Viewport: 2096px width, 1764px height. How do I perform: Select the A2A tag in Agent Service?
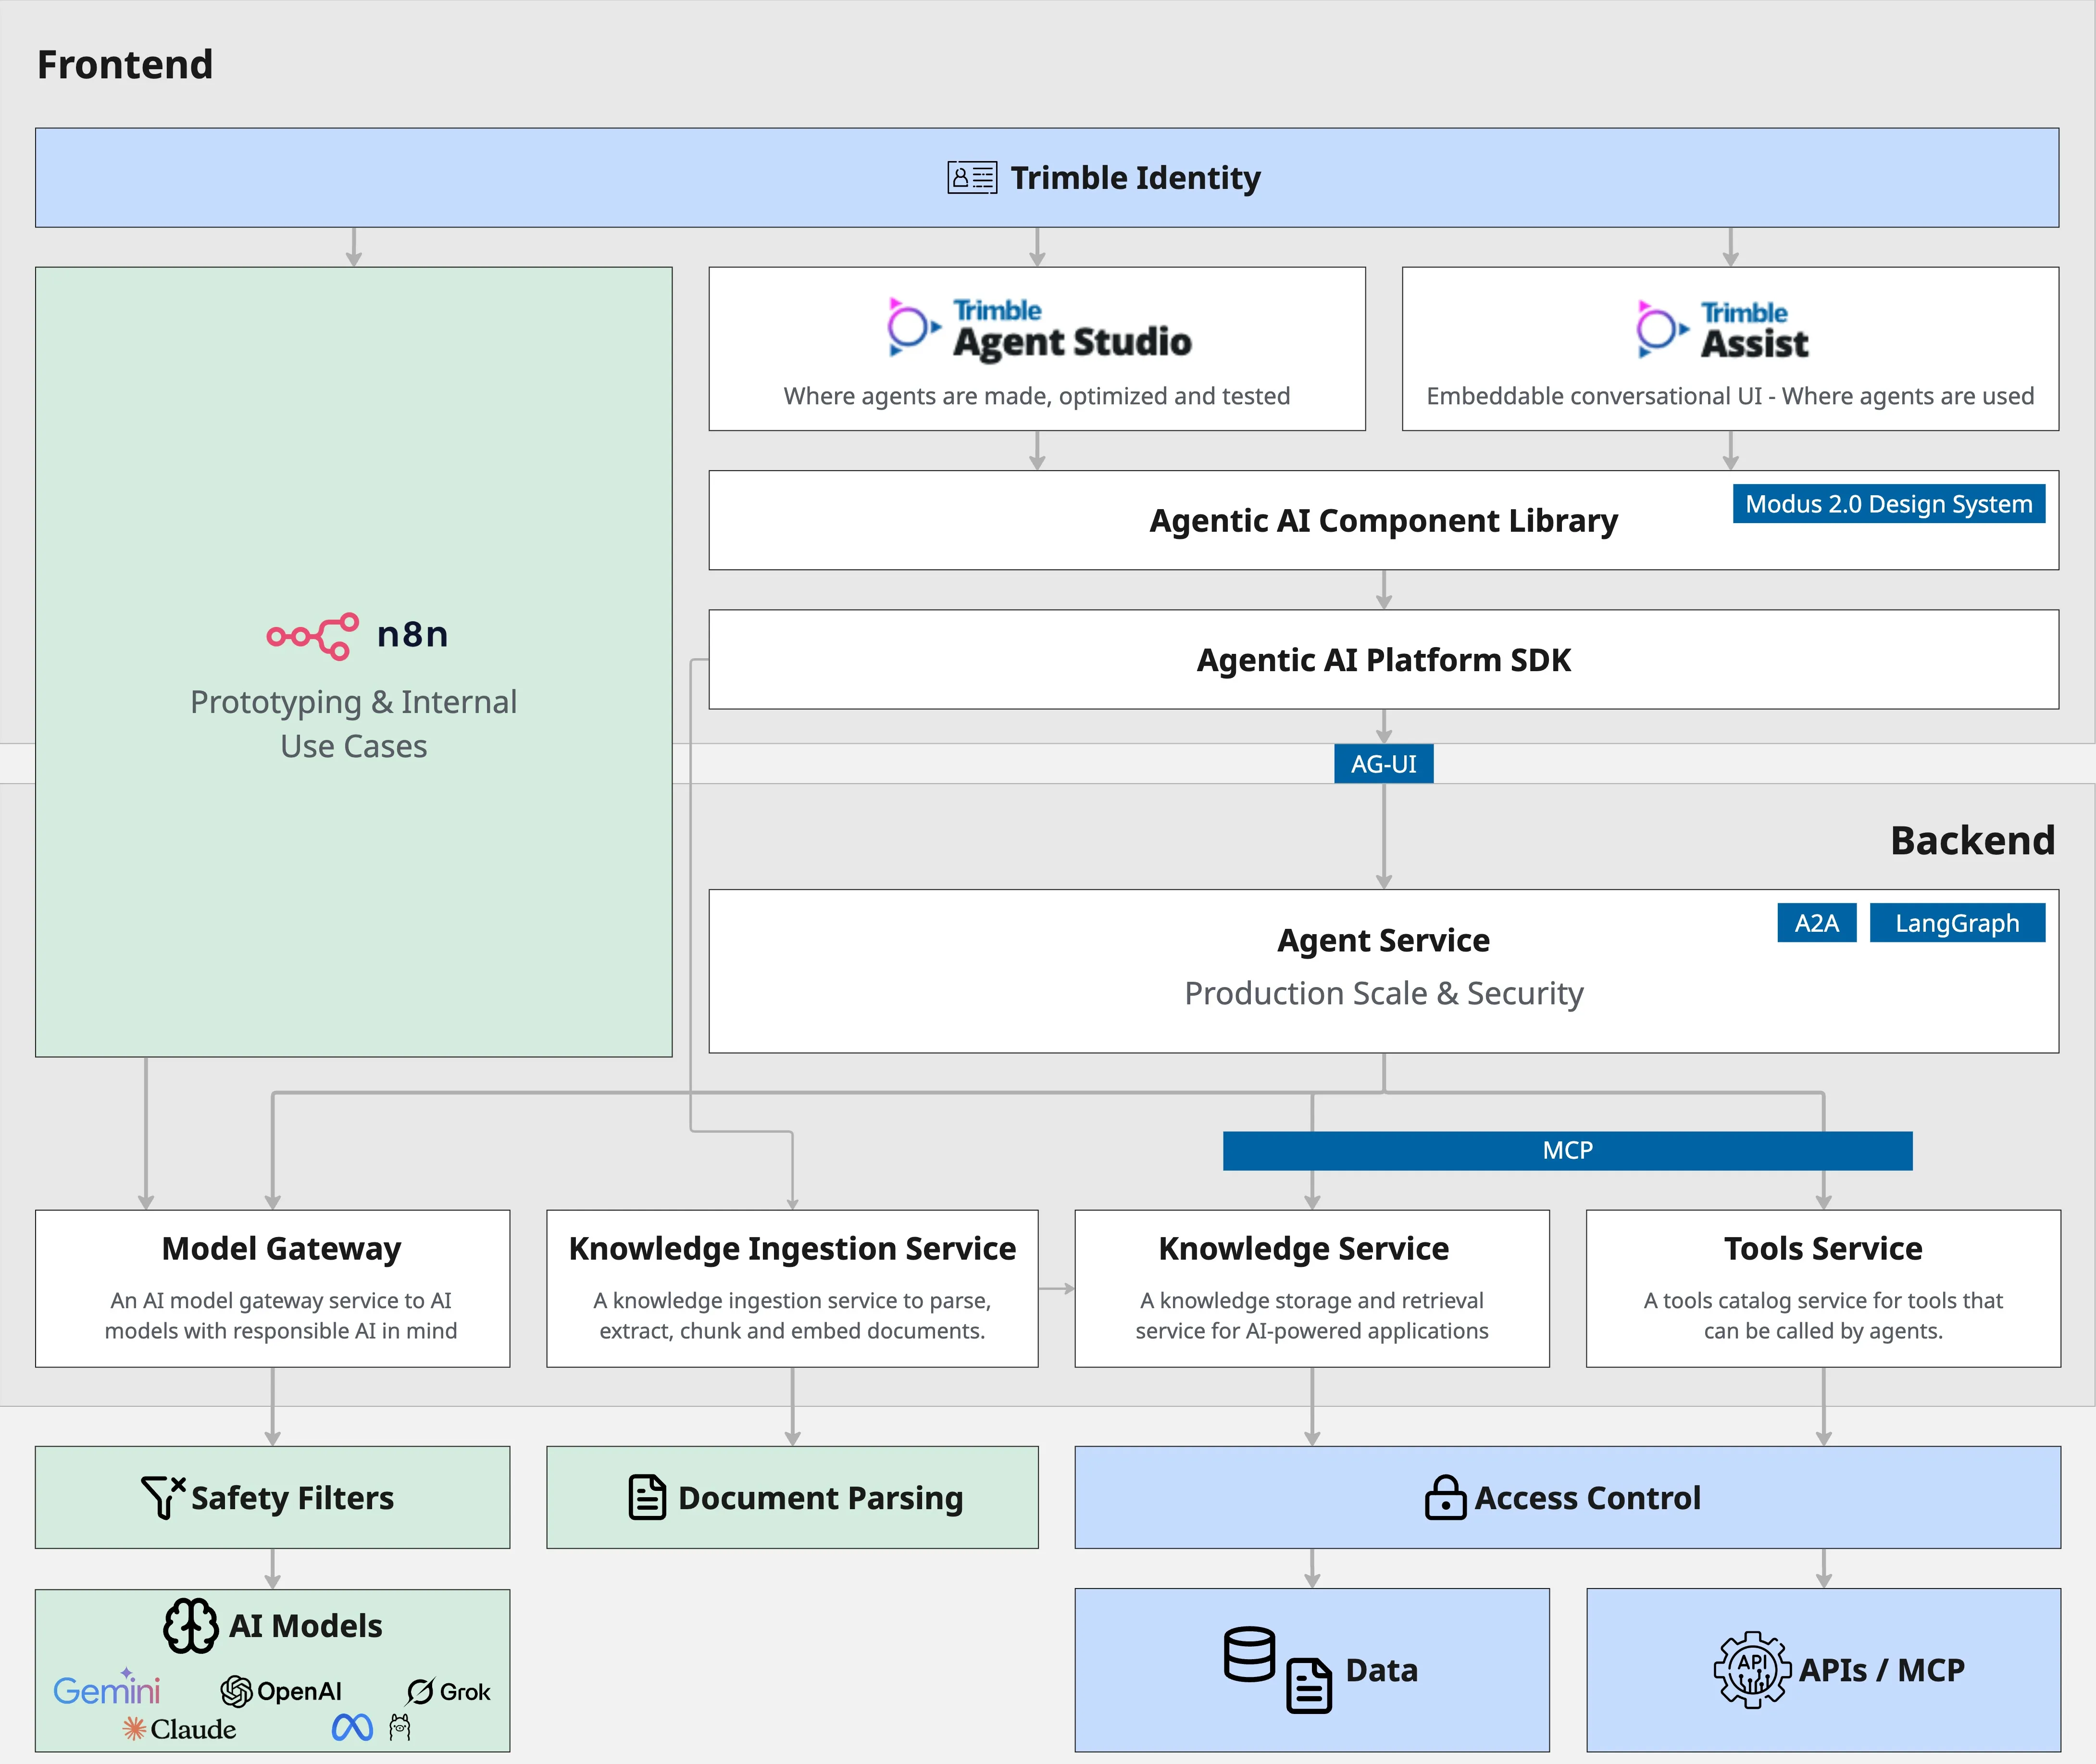1816,922
